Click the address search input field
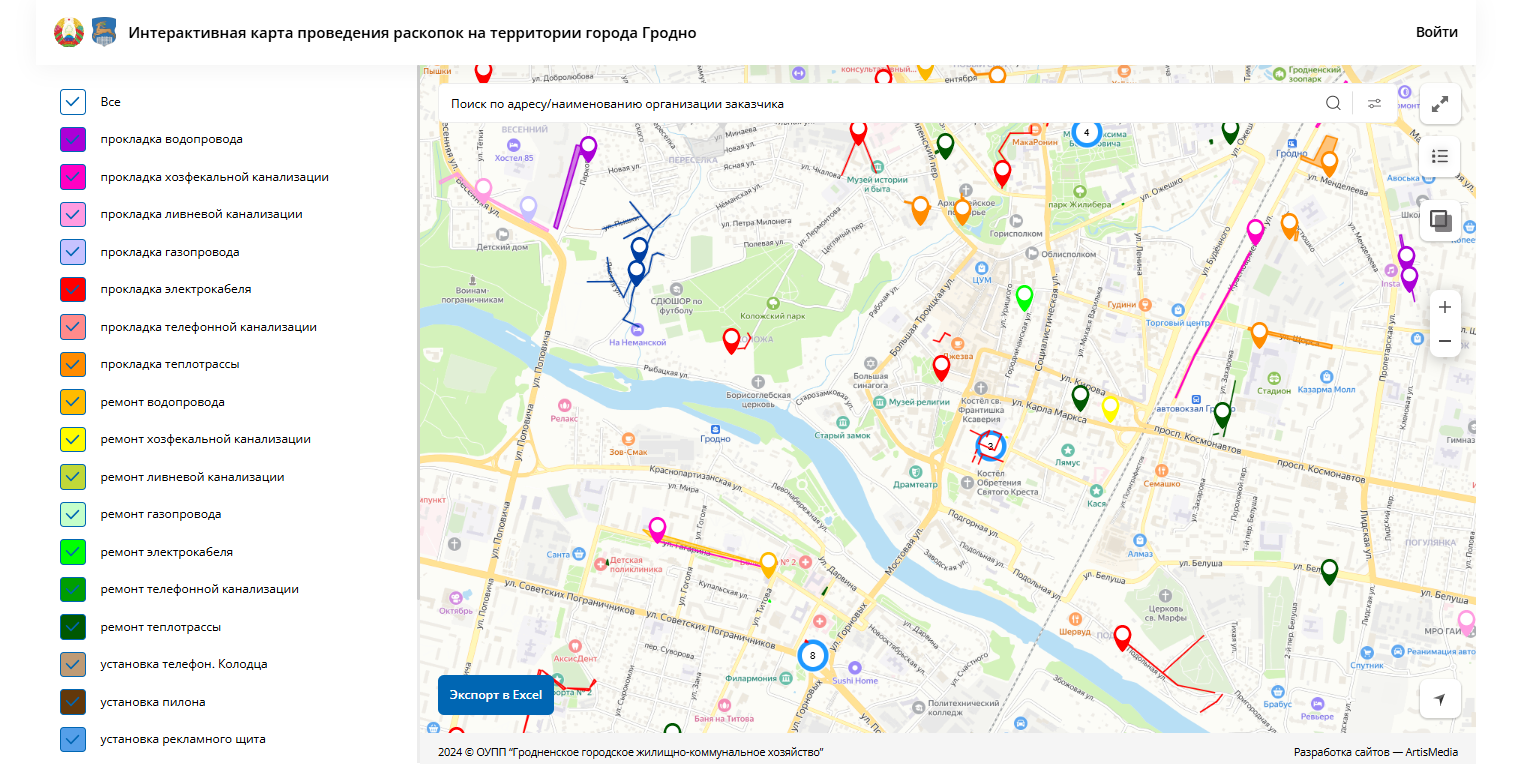The image size is (1532, 764). 880,102
